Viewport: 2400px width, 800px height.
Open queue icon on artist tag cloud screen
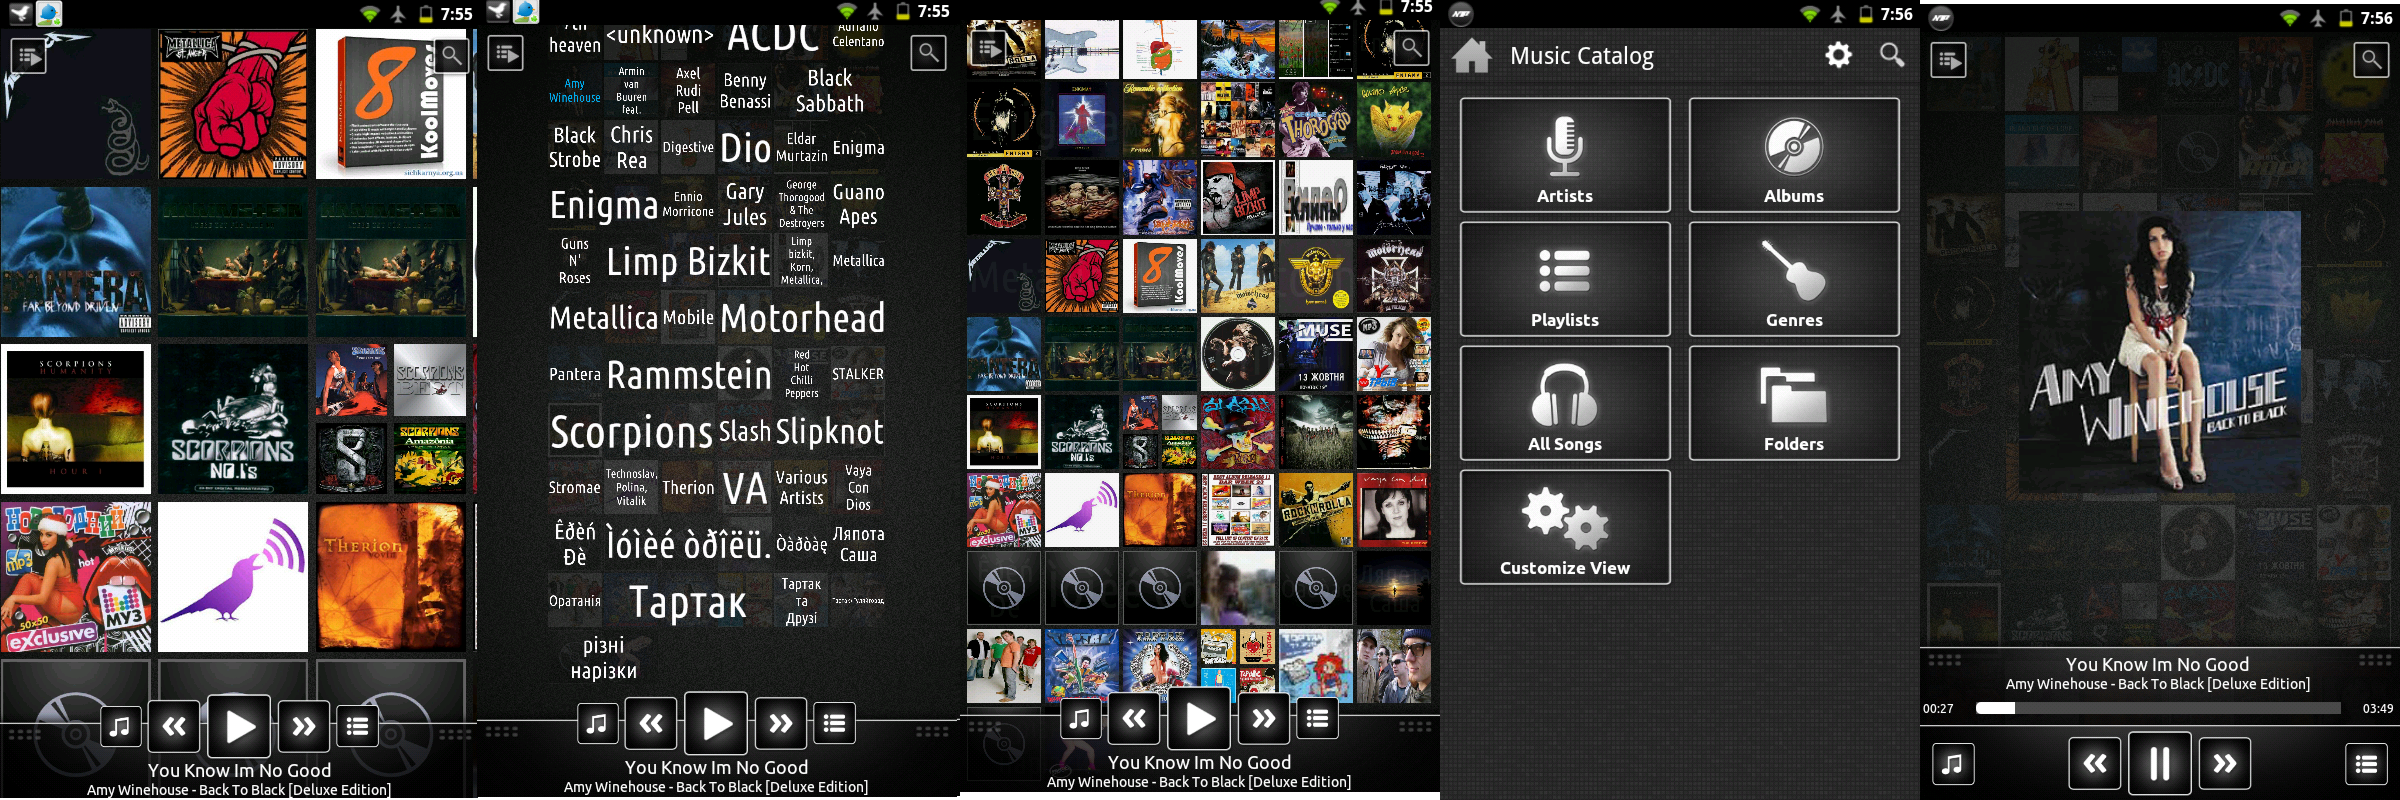[506, 53]
